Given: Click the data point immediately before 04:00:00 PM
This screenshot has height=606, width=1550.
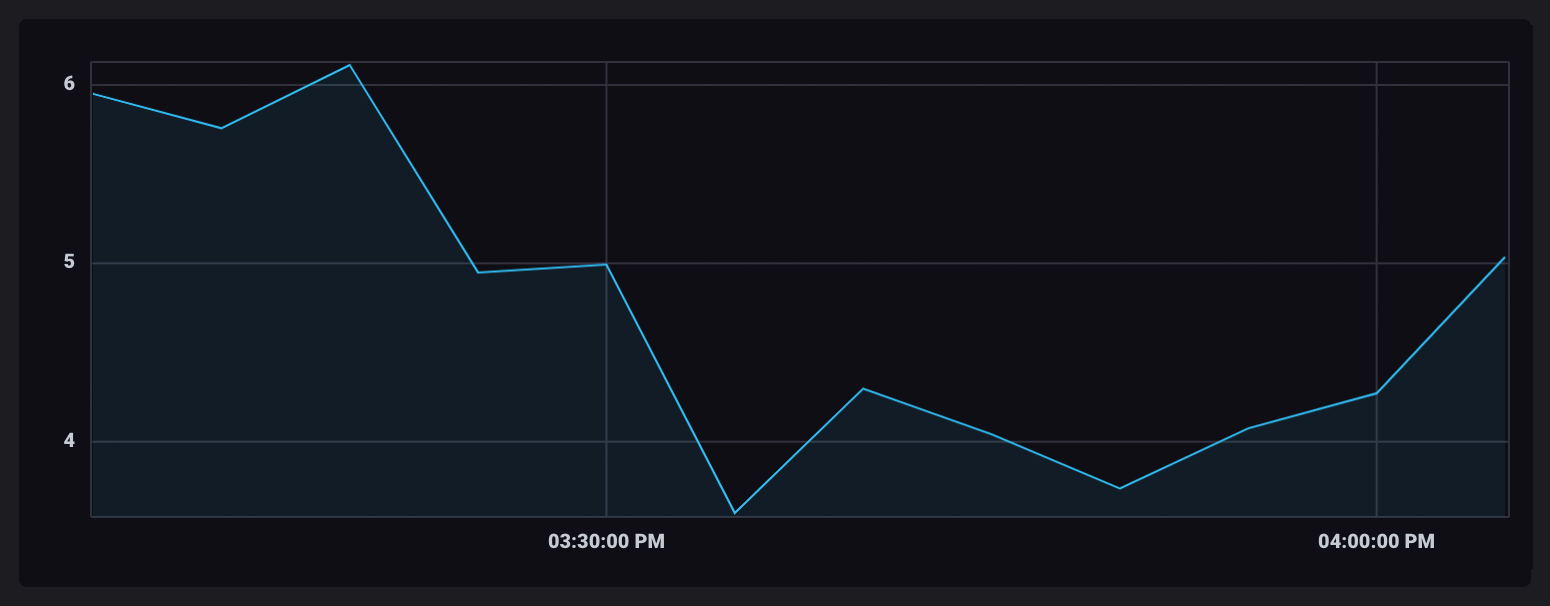Looking at the screenshot, I should 1248,428.
